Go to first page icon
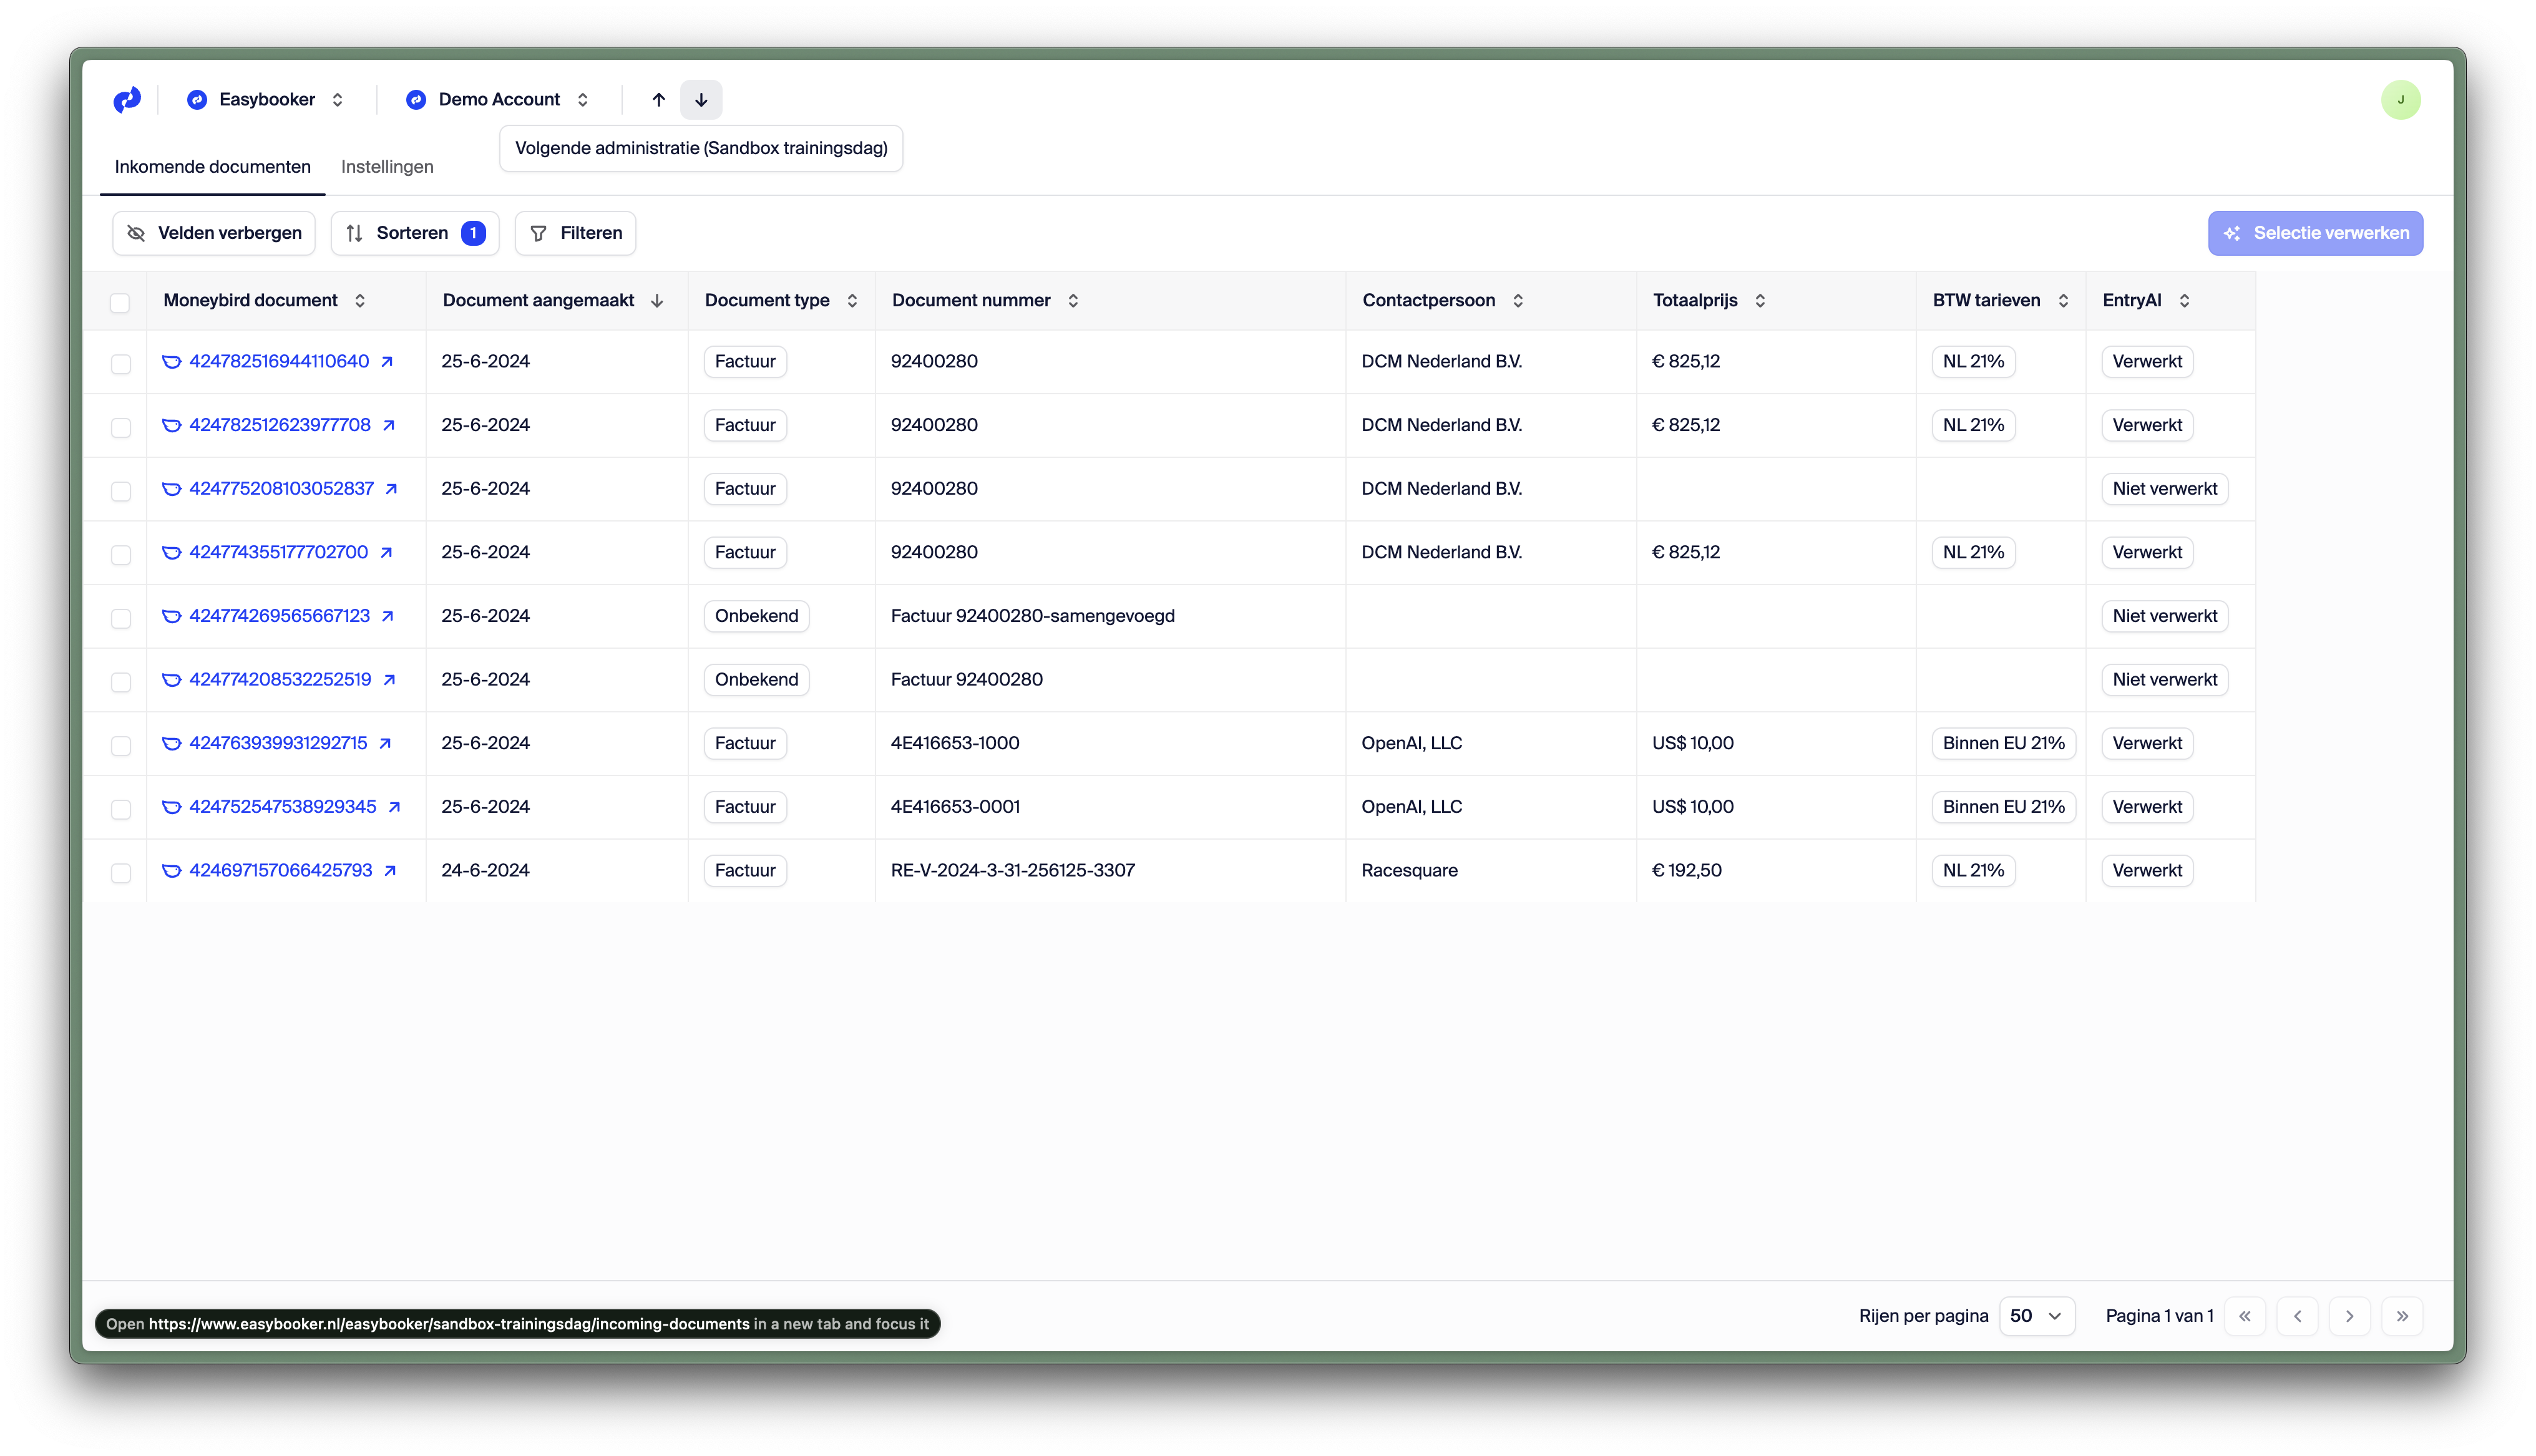Image resolution: width=2536 pixels, height=1456 pixels. click(2245, 1316)
